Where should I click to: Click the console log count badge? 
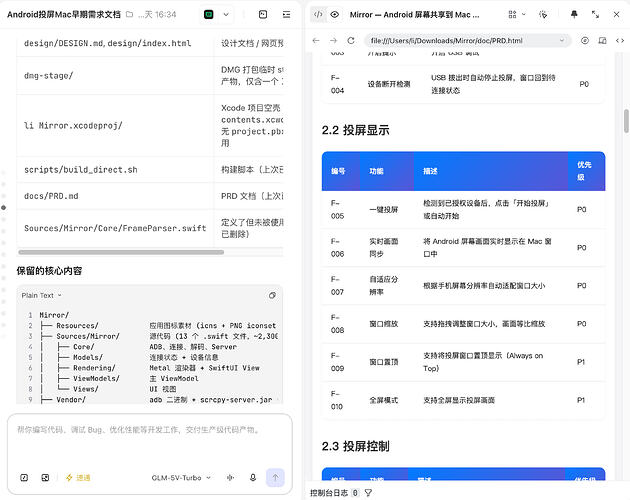355,493
